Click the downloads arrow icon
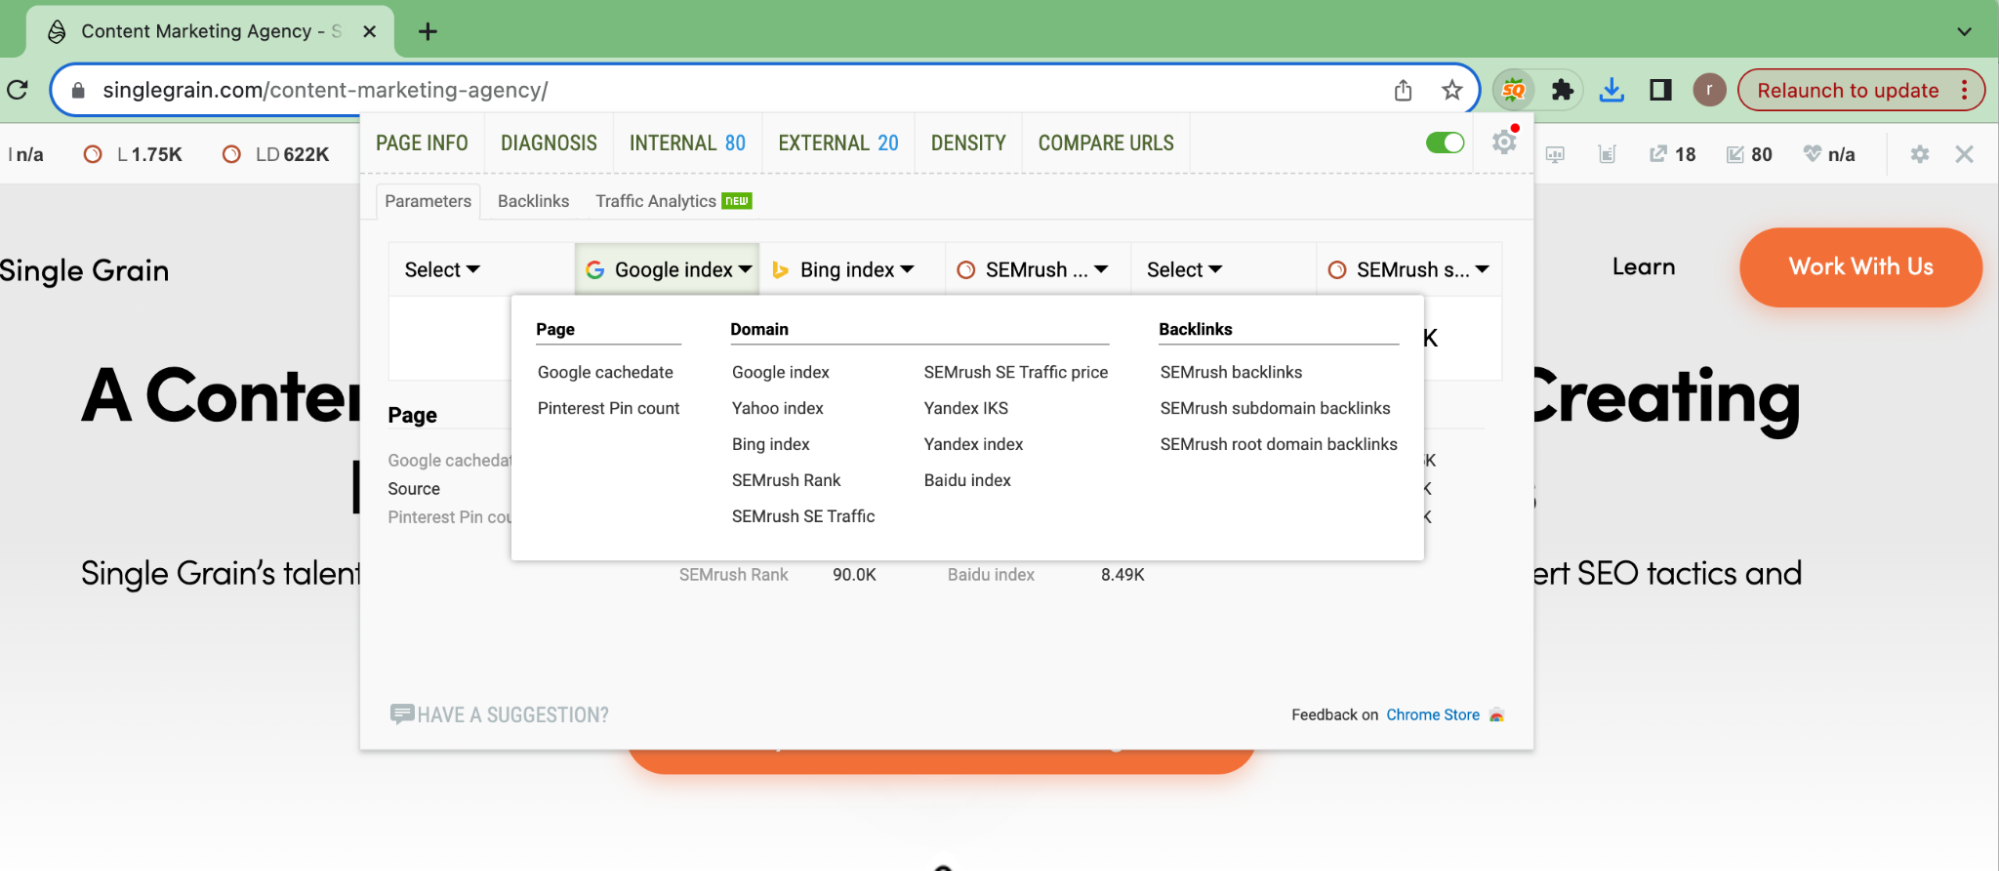 coord(1612,90)
